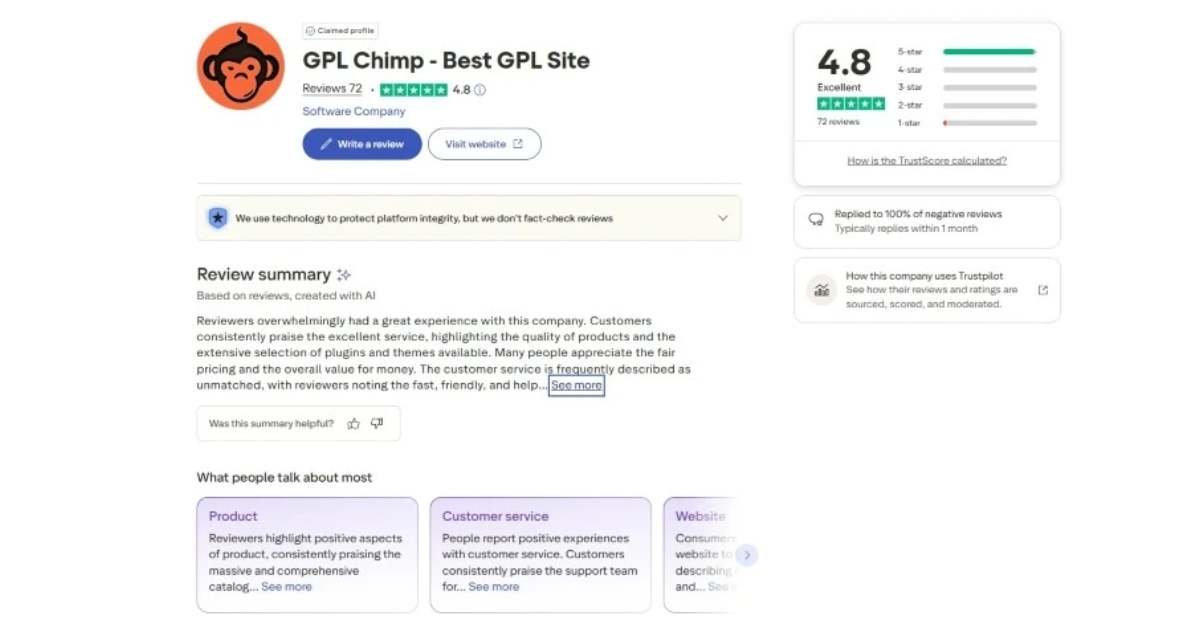Click the Replied to 100% of negative reviews text
Screen dimensions: 1200x628
click(x=918, y=214)
